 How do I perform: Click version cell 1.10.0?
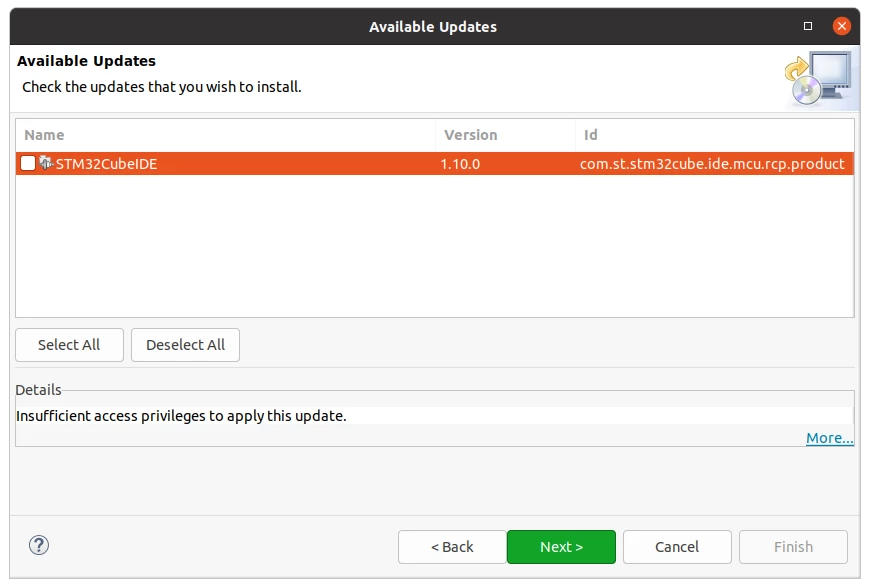[460, 164]
